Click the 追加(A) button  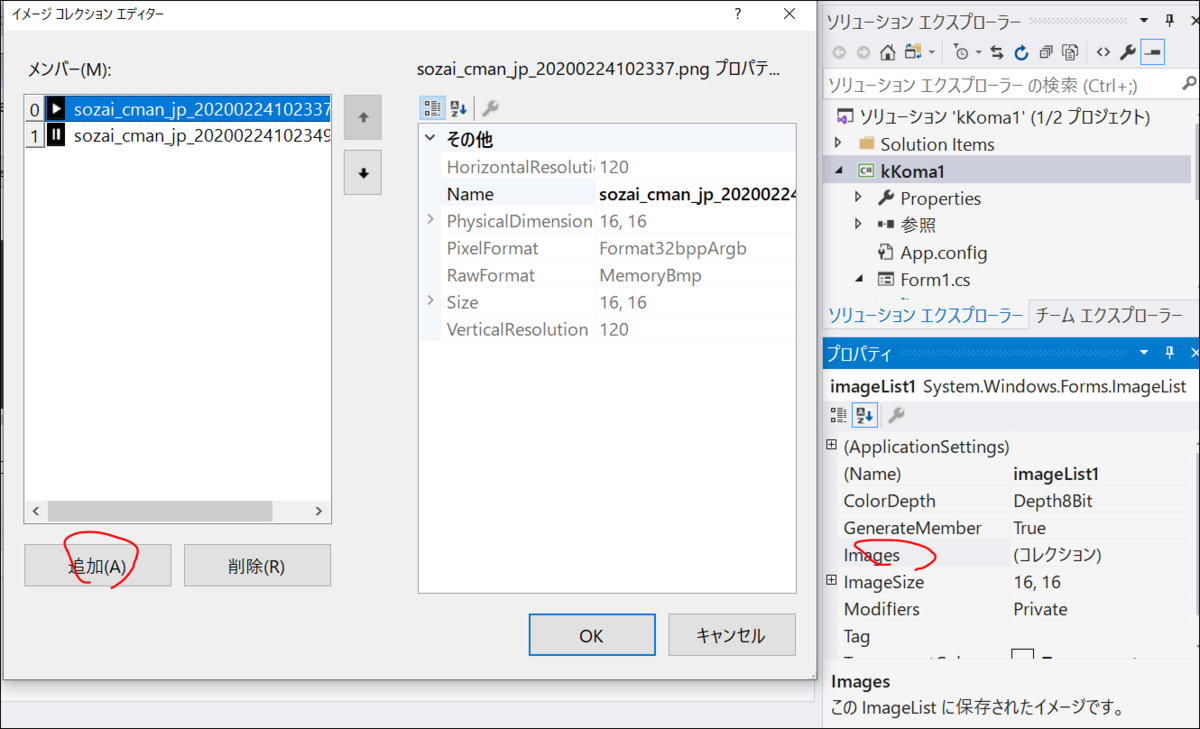(x=97, y=565)
